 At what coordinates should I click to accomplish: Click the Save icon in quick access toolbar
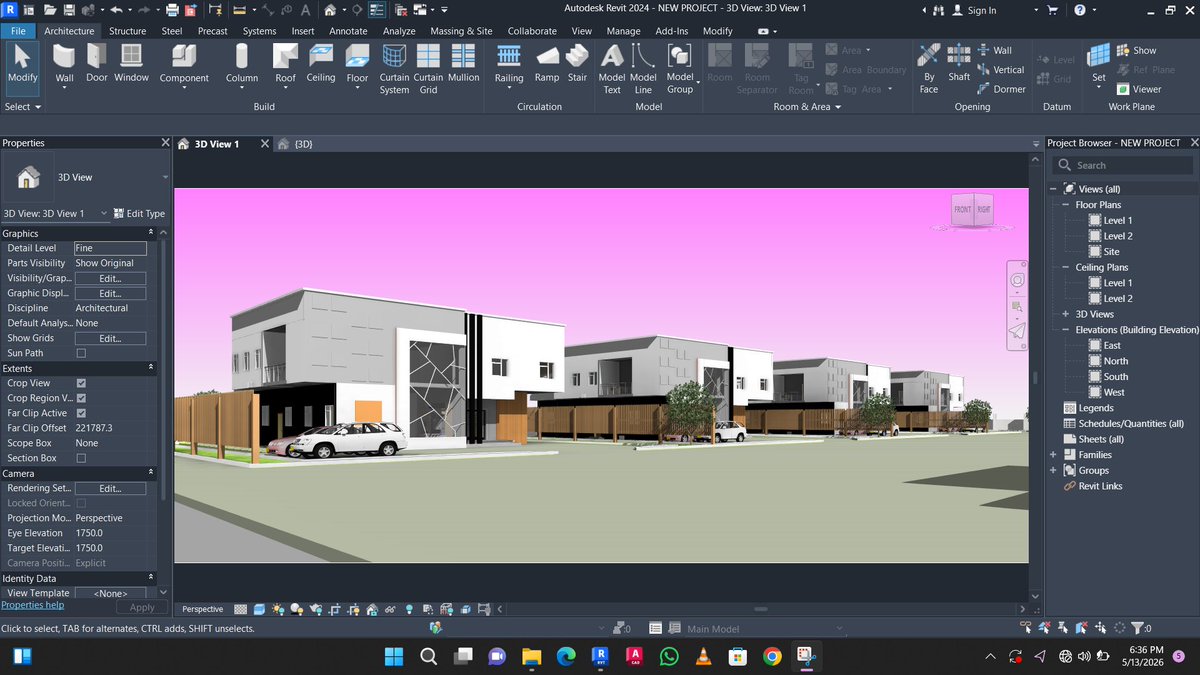(x=69, y=10)
